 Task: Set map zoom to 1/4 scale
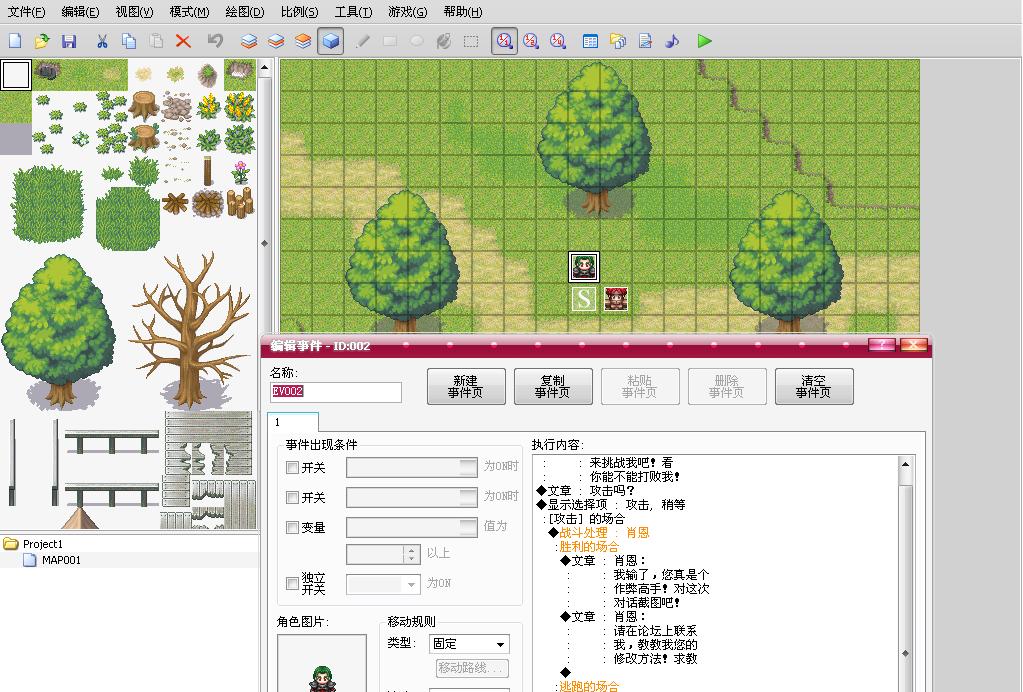coord(558,41)
